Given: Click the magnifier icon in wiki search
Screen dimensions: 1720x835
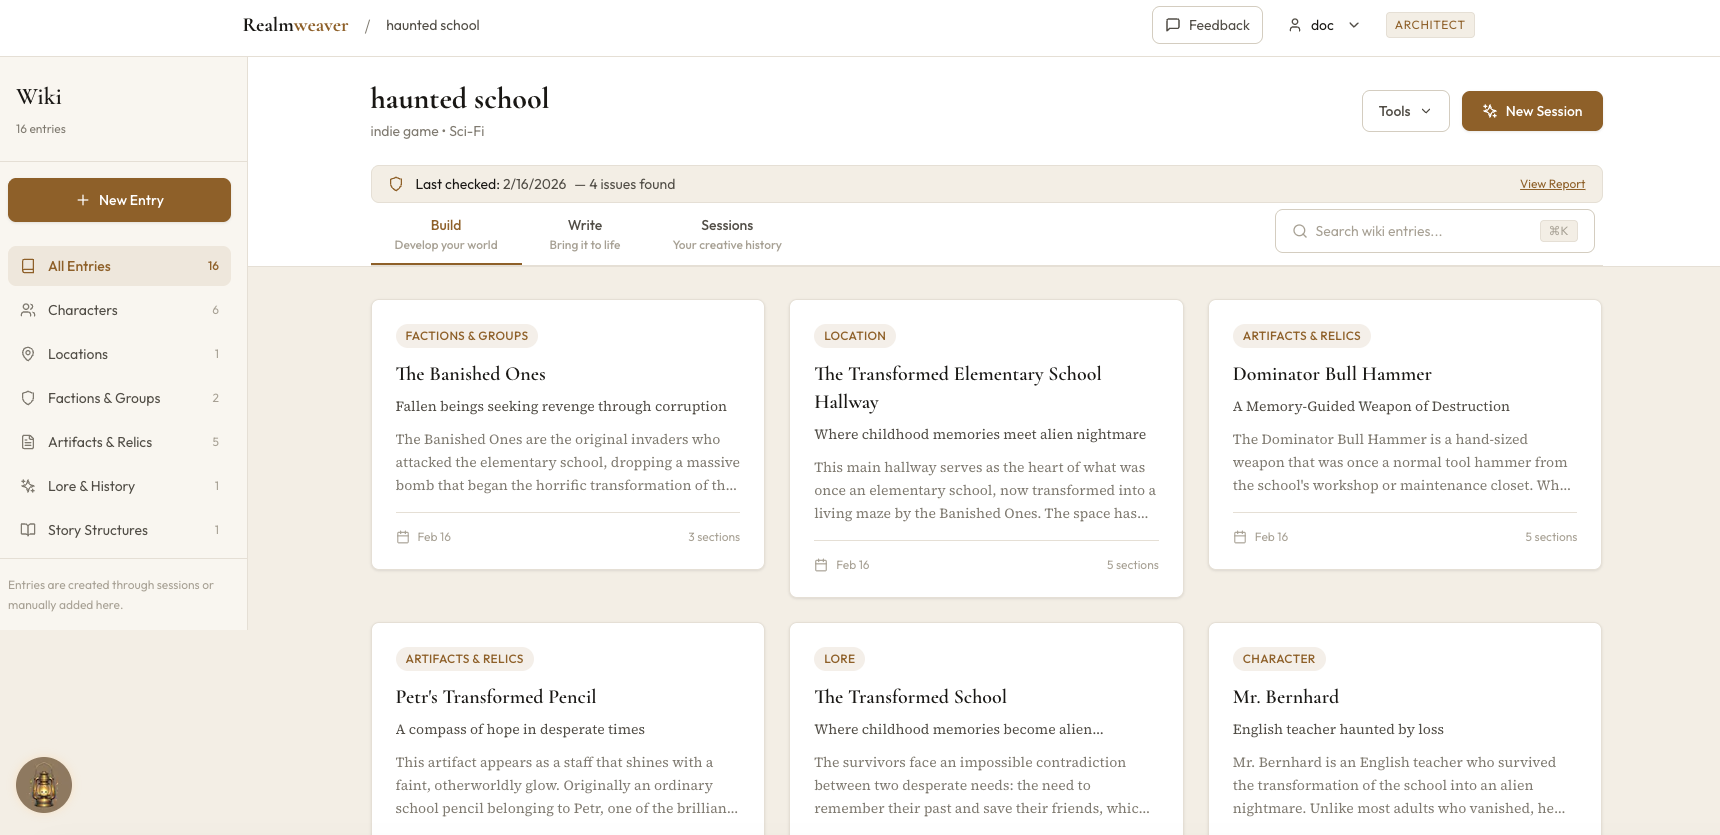Looking at the screenshot, I should point(1300,231).
